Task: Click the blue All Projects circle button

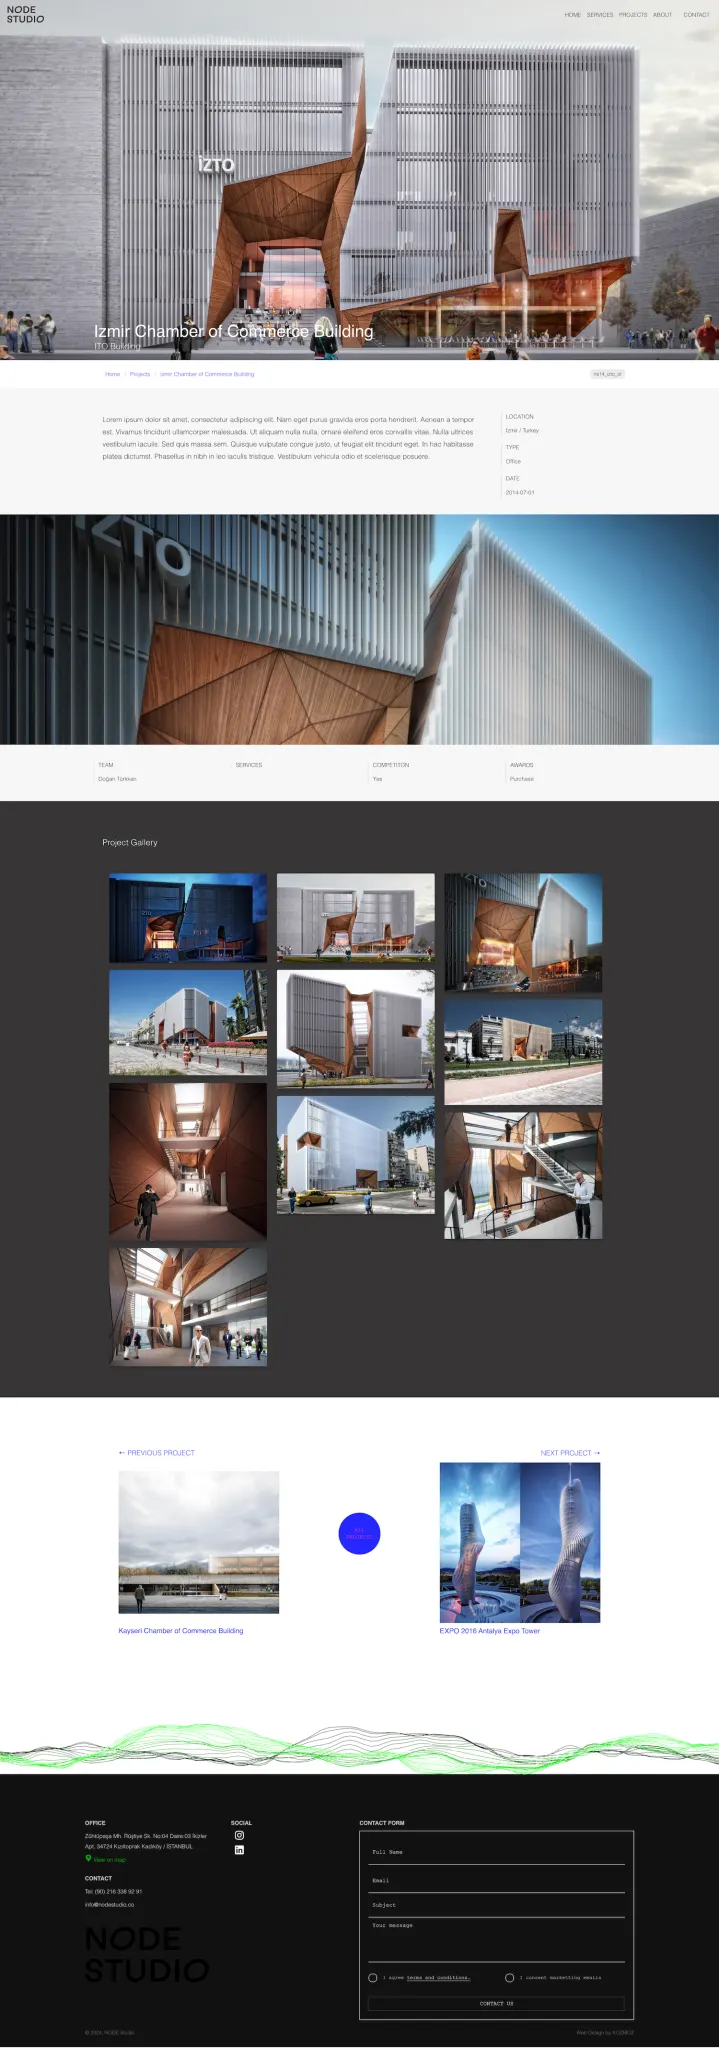Action: [x=359, y=1533]
